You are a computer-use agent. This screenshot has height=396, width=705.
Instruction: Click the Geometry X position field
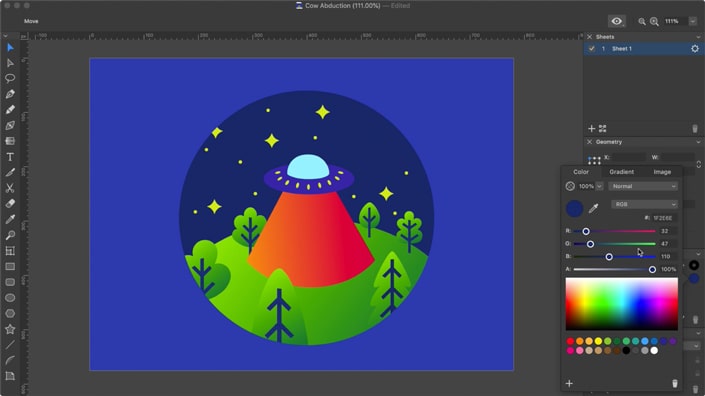pos(628,157)
